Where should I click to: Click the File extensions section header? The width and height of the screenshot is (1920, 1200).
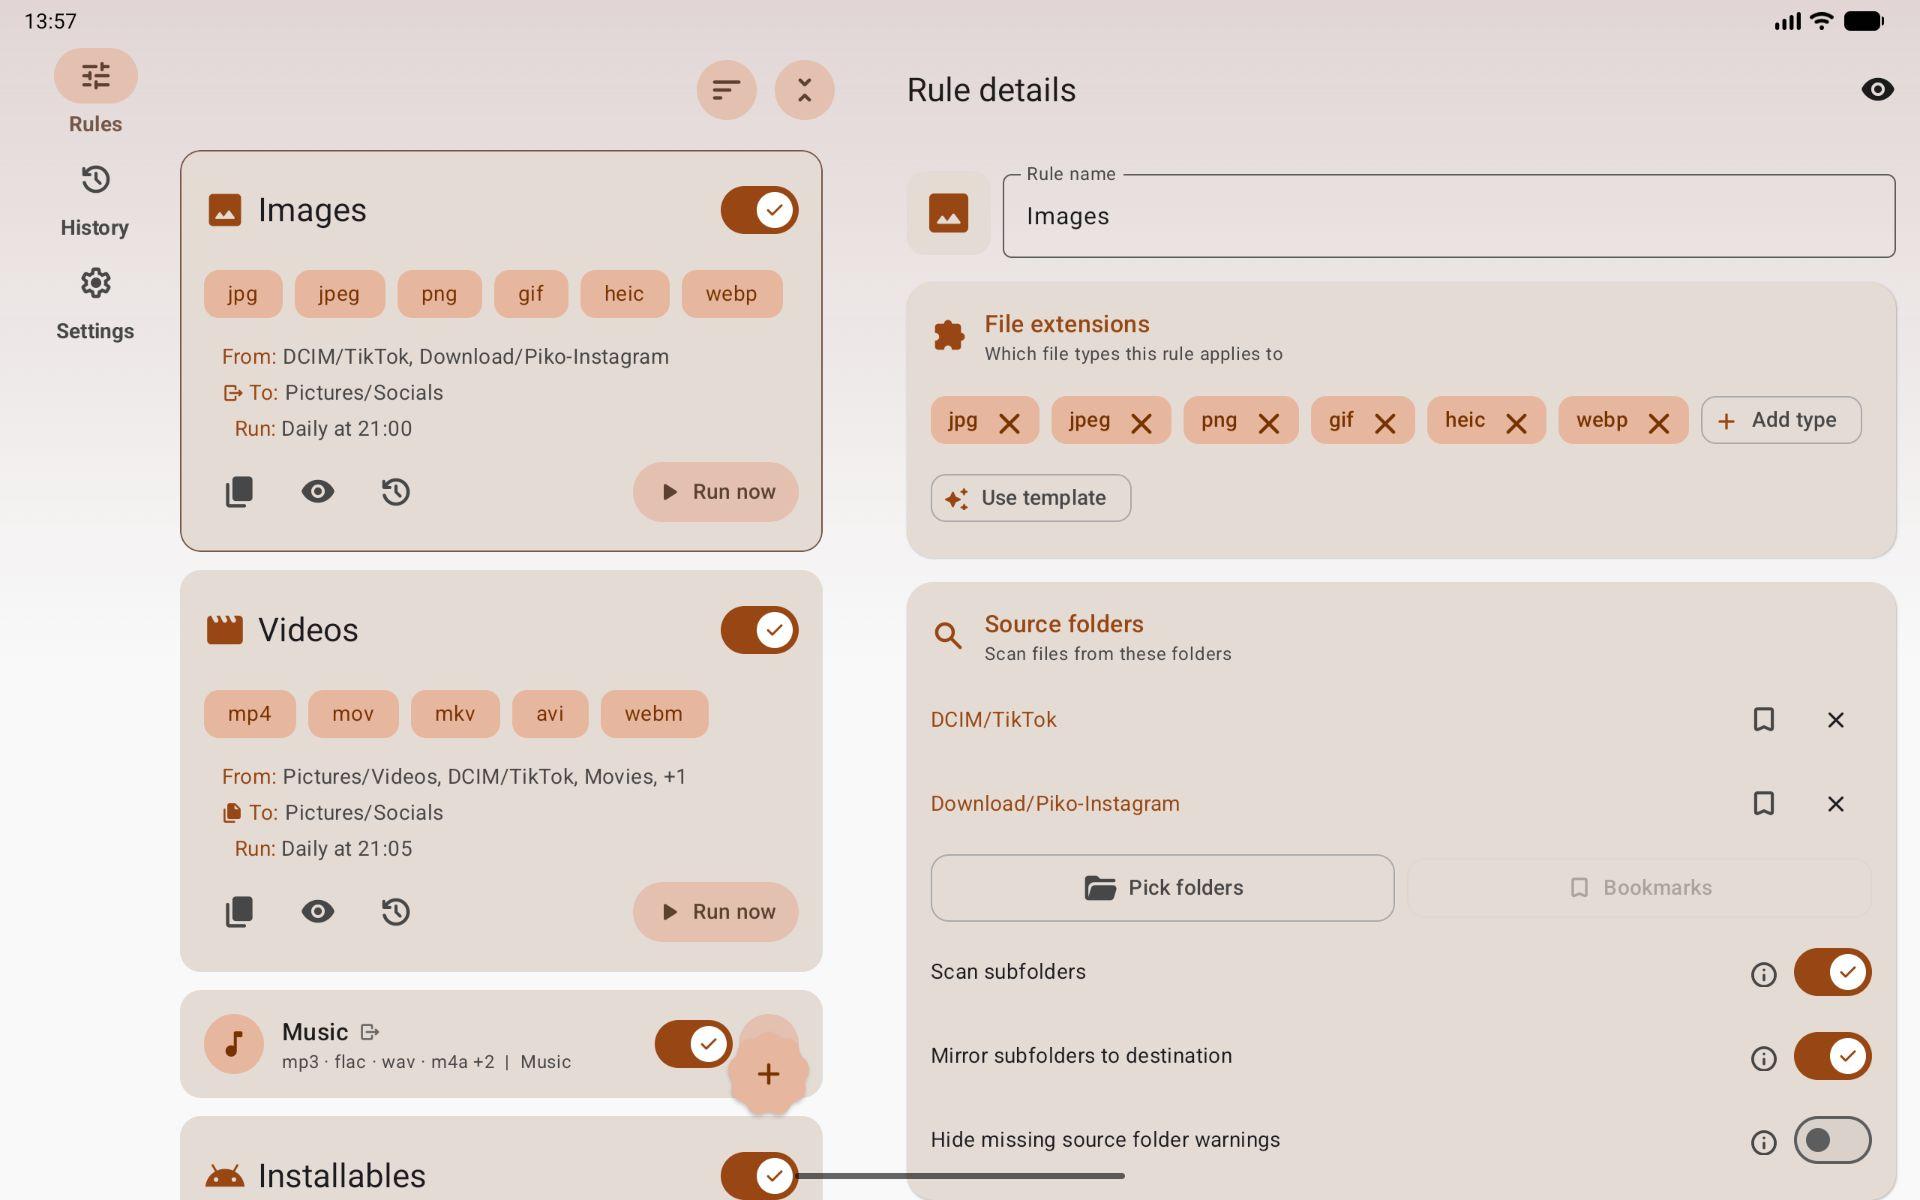1067,324
